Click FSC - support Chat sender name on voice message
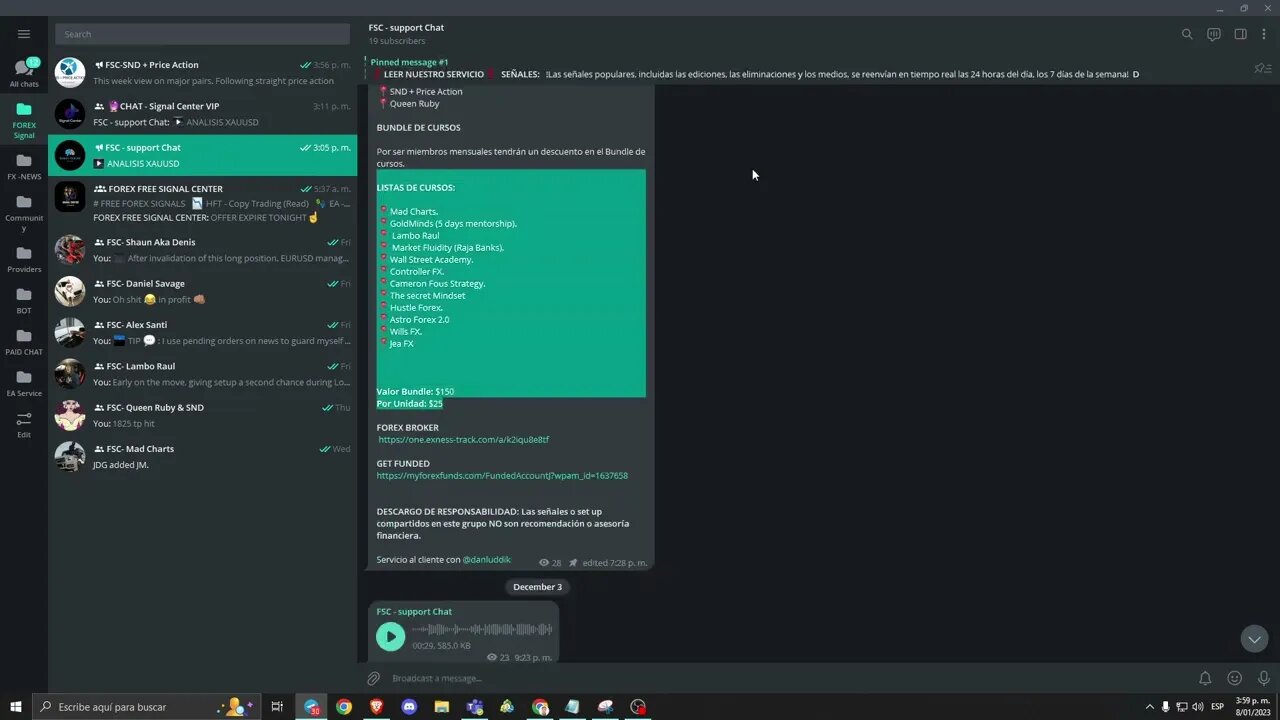This screenshot has width=1280, height=720. 414,611
